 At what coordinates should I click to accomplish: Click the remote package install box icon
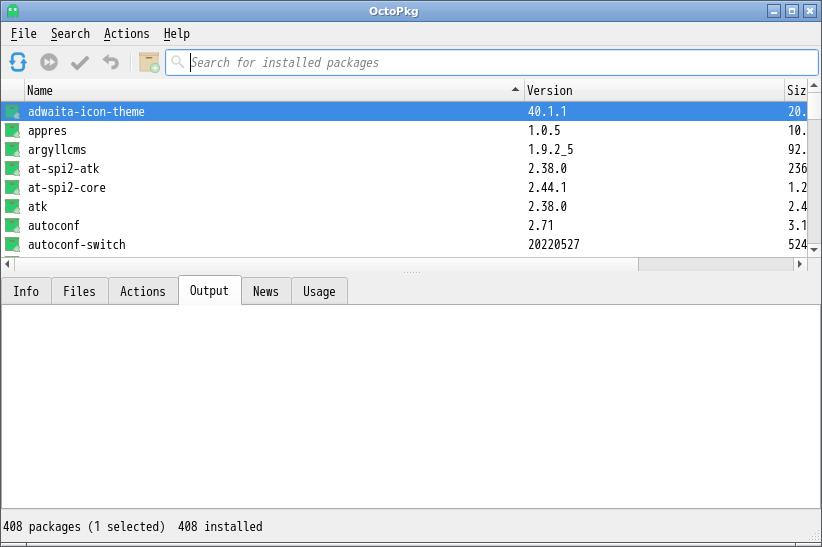click(149, 62)
